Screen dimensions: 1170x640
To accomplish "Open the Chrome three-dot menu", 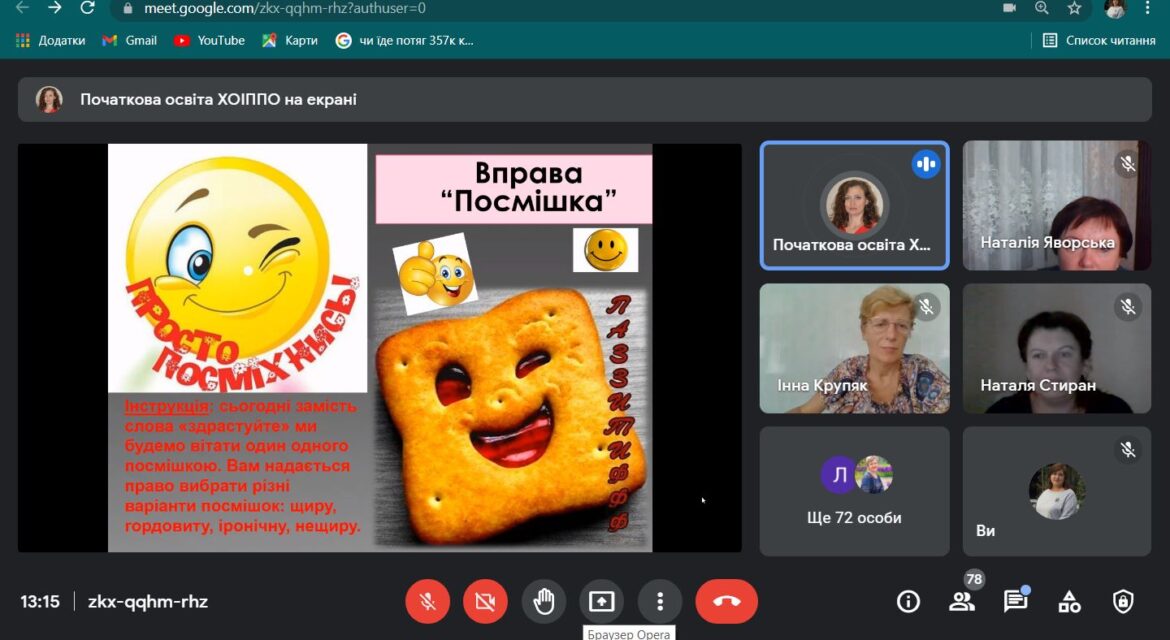I will [1148, 8].
